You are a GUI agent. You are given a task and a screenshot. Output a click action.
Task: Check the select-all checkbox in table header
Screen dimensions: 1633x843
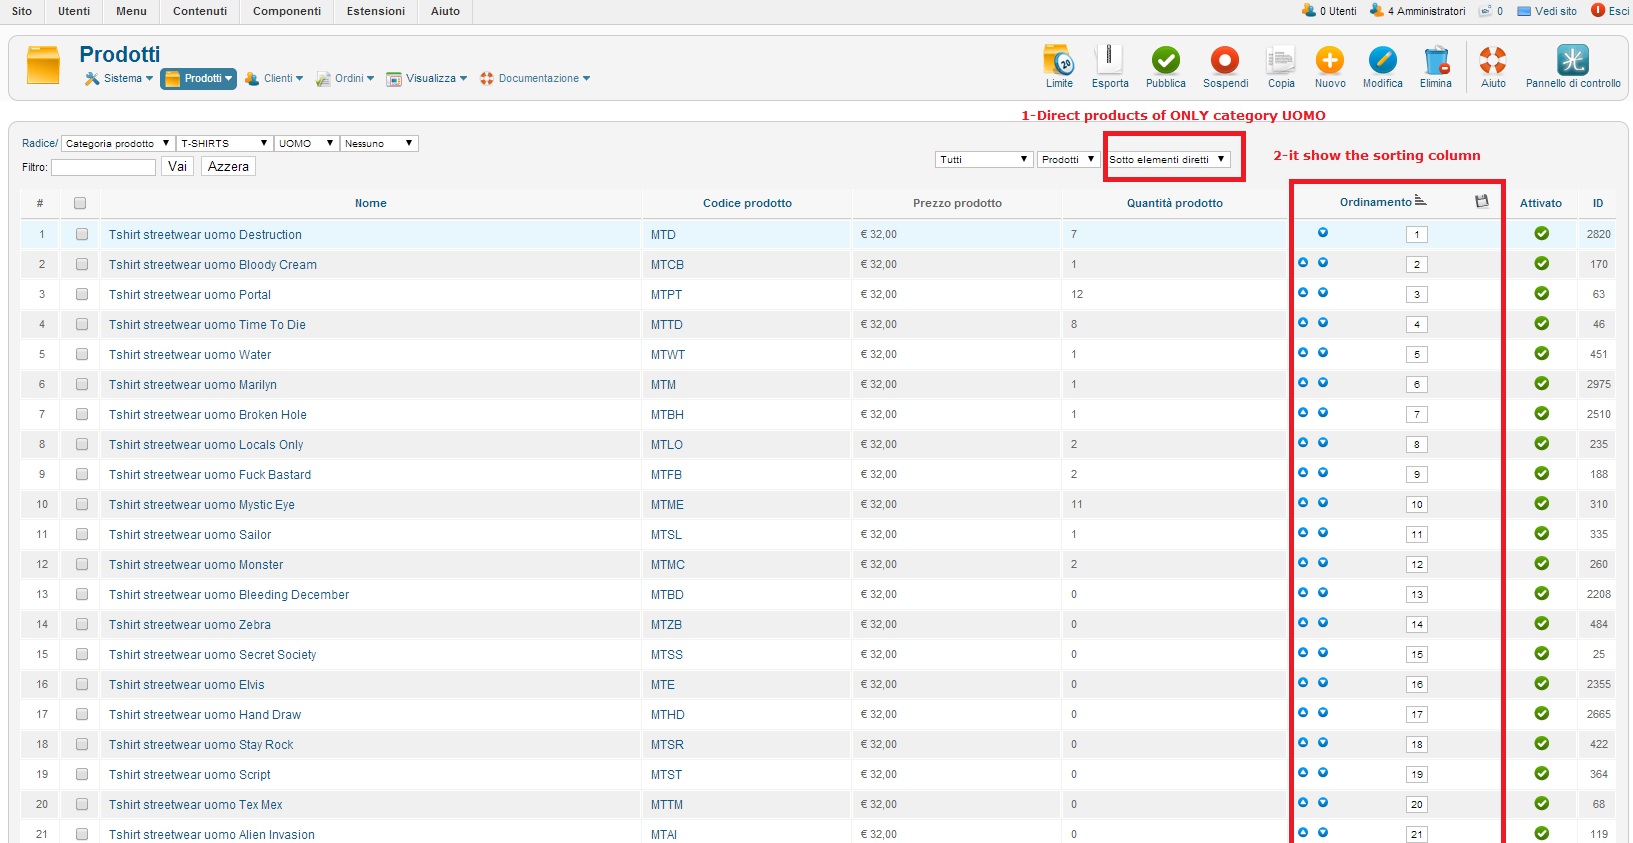coord(80,203)
